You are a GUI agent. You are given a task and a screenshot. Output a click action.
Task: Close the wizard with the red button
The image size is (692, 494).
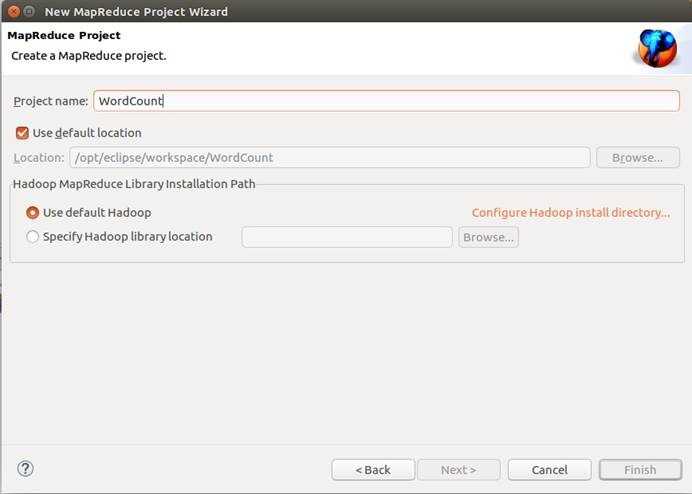click(x=10, y=12)
